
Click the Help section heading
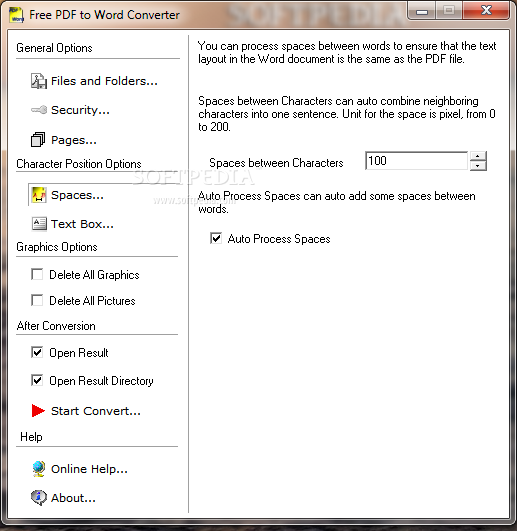pyautogui.click(x=31, y=437)
